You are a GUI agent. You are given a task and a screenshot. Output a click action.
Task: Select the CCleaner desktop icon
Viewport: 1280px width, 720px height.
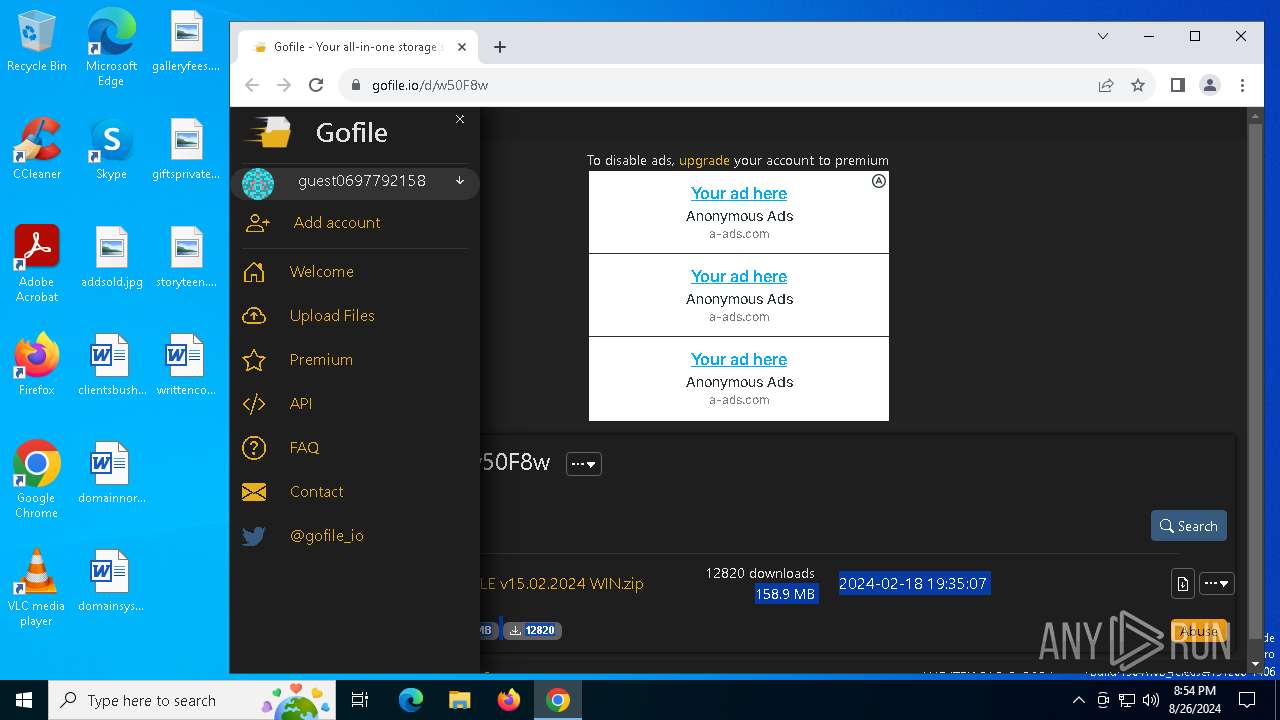(37, 150)
